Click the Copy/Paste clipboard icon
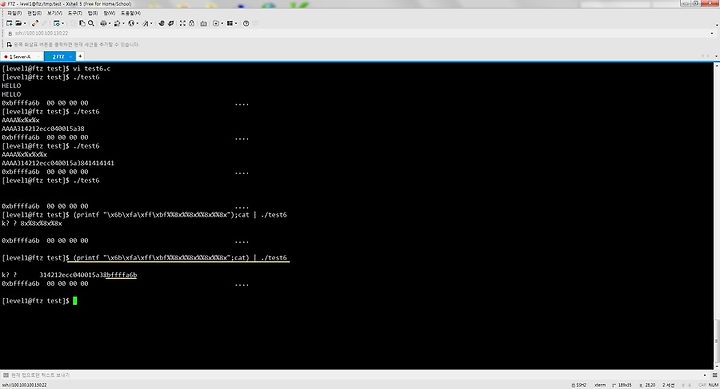The image size is (720, 389). tap(82, 23)
